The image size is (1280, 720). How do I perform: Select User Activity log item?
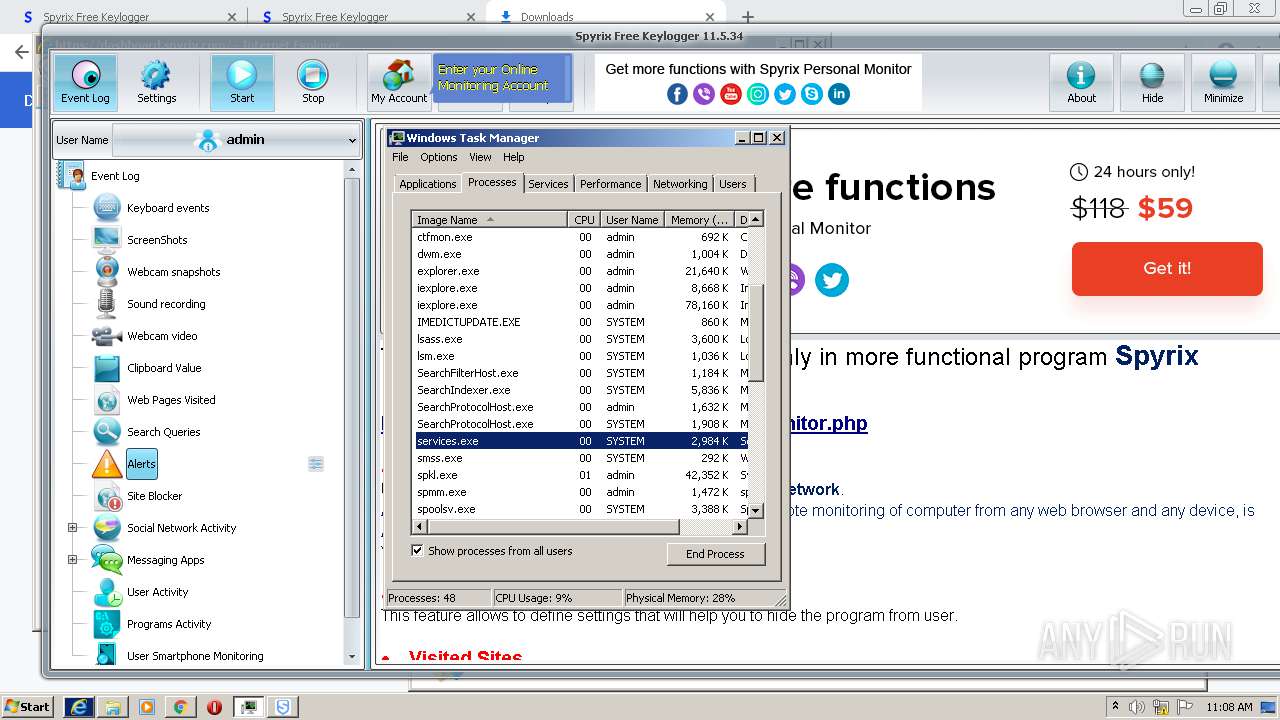pos(157,592)
